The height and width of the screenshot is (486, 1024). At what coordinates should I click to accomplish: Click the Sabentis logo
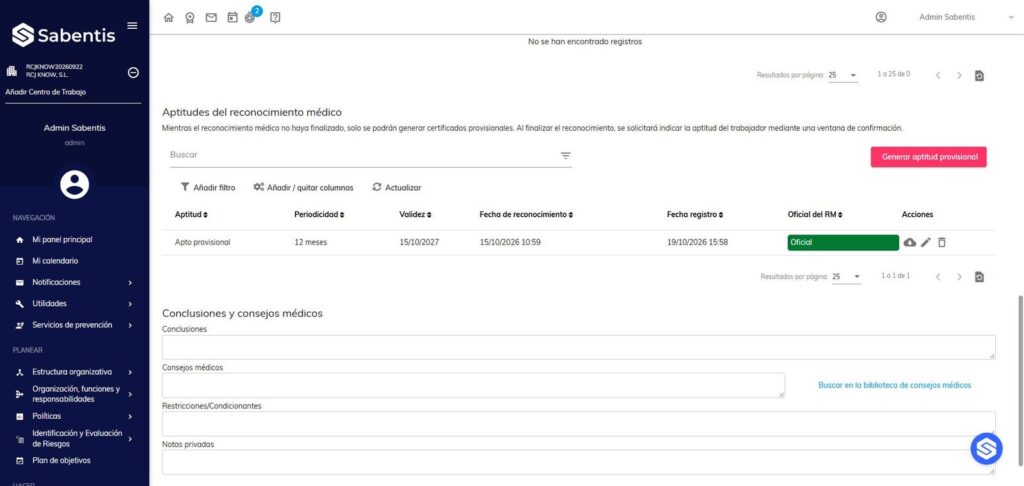[x=63, y=35]
